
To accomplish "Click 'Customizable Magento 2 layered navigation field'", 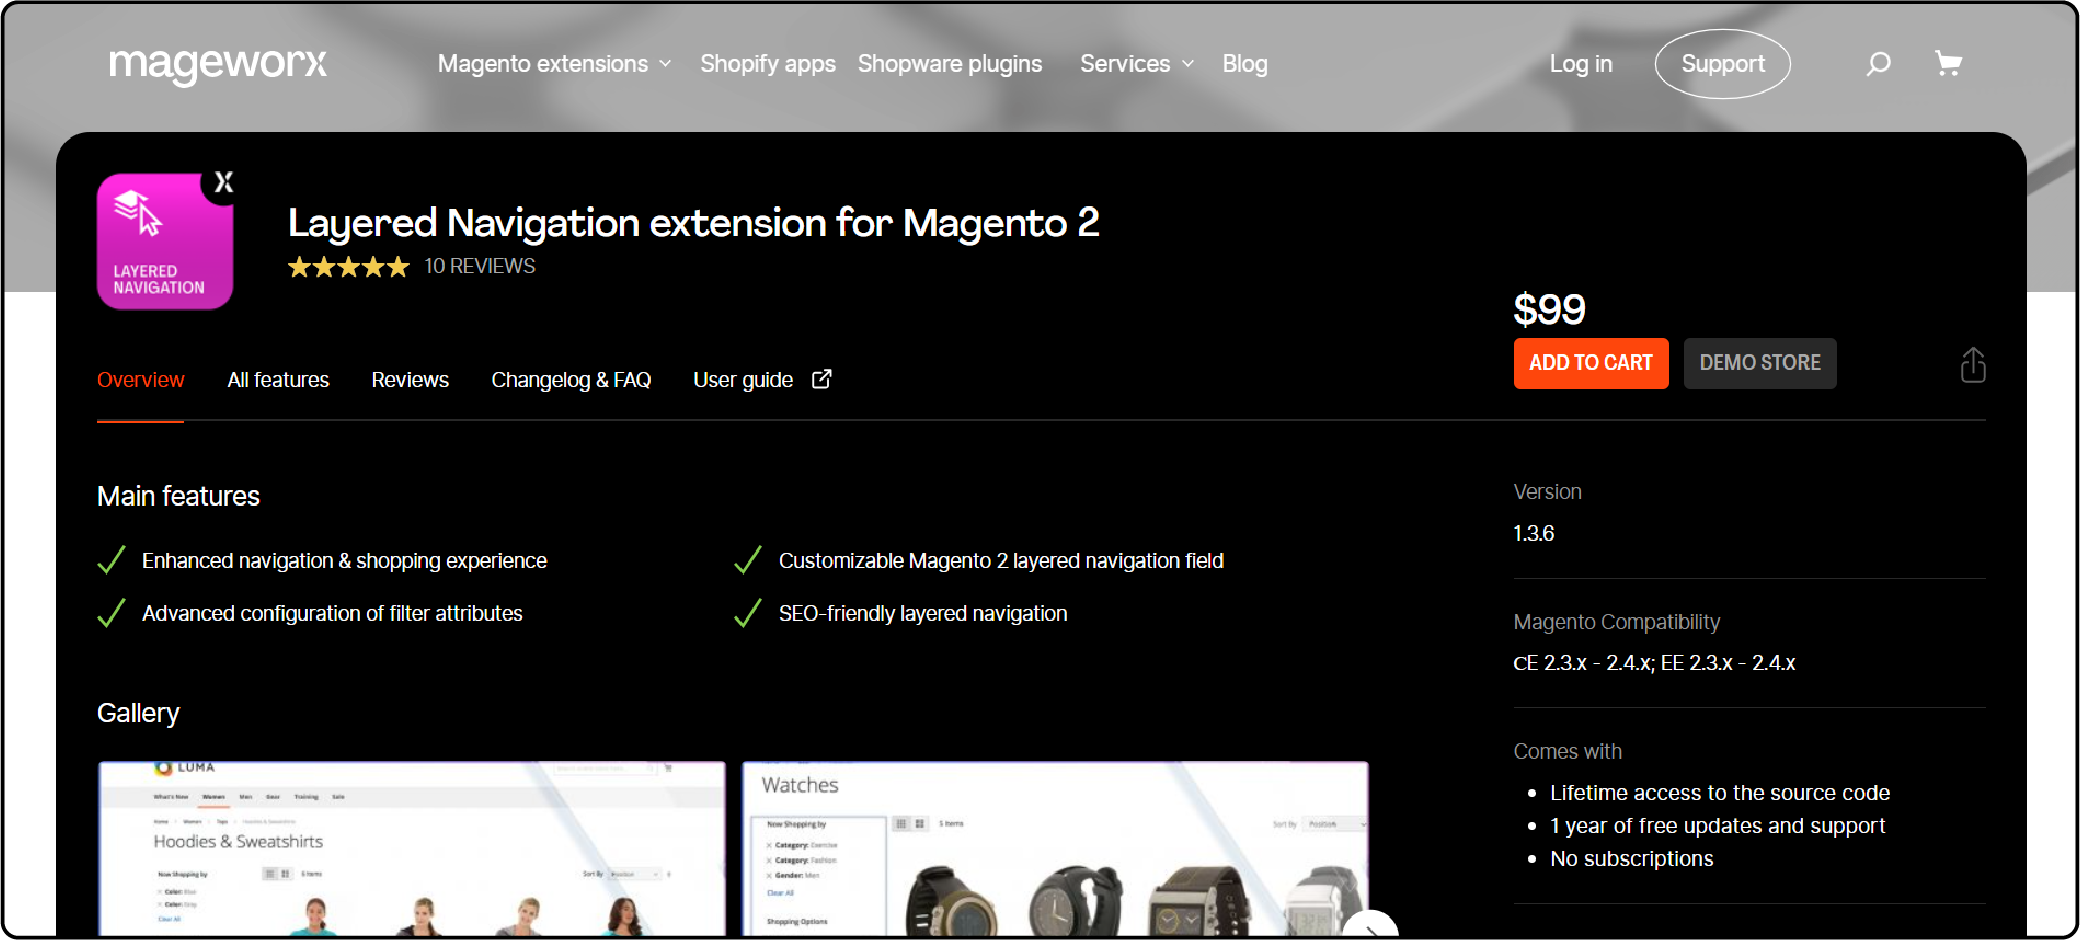I will point(1001,561).
